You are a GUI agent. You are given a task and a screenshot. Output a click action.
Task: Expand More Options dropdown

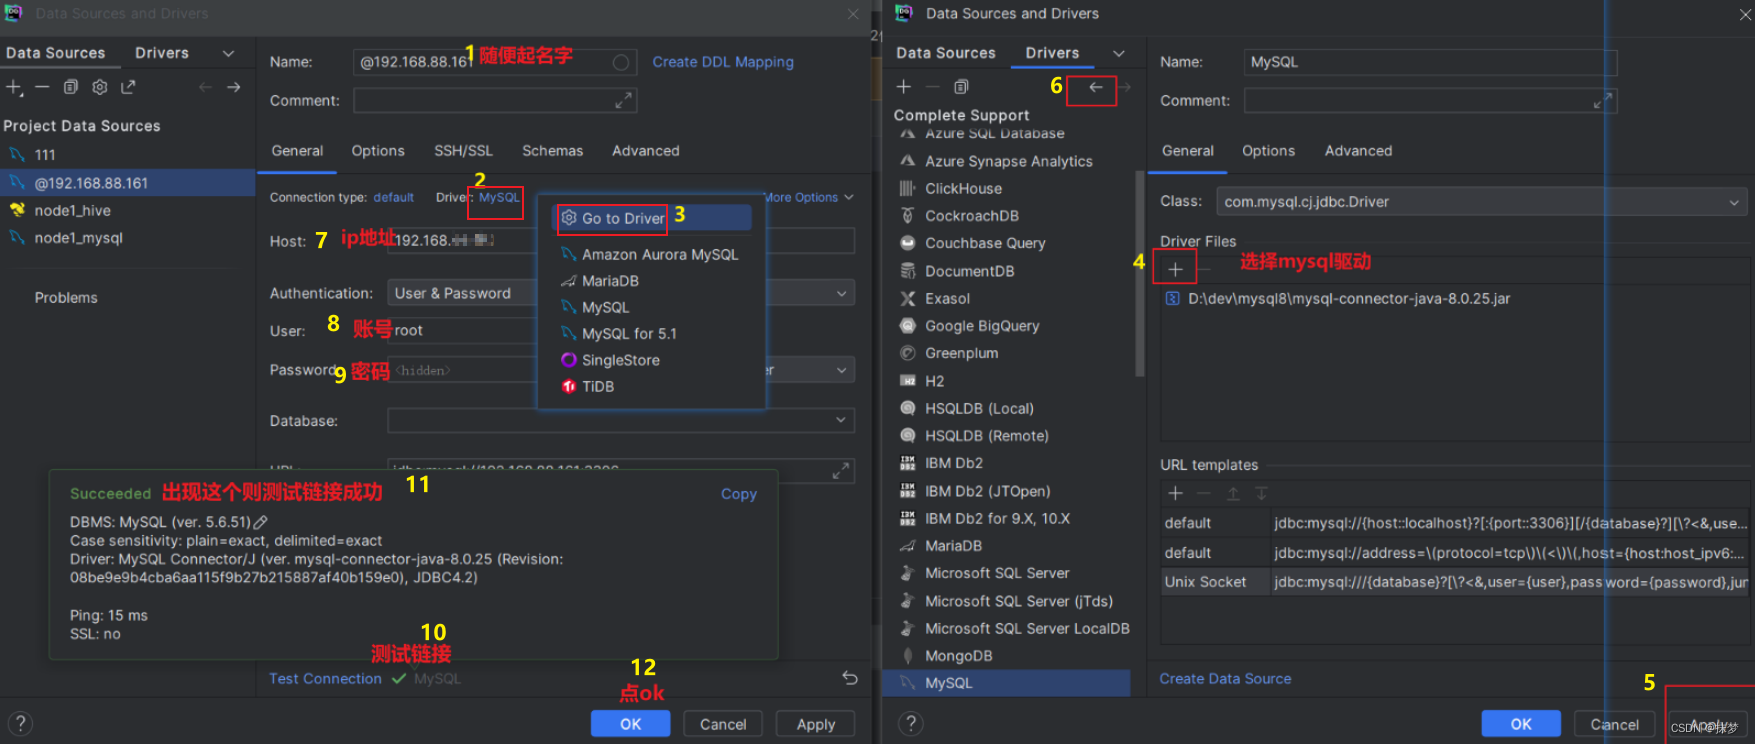coord(809,197)
